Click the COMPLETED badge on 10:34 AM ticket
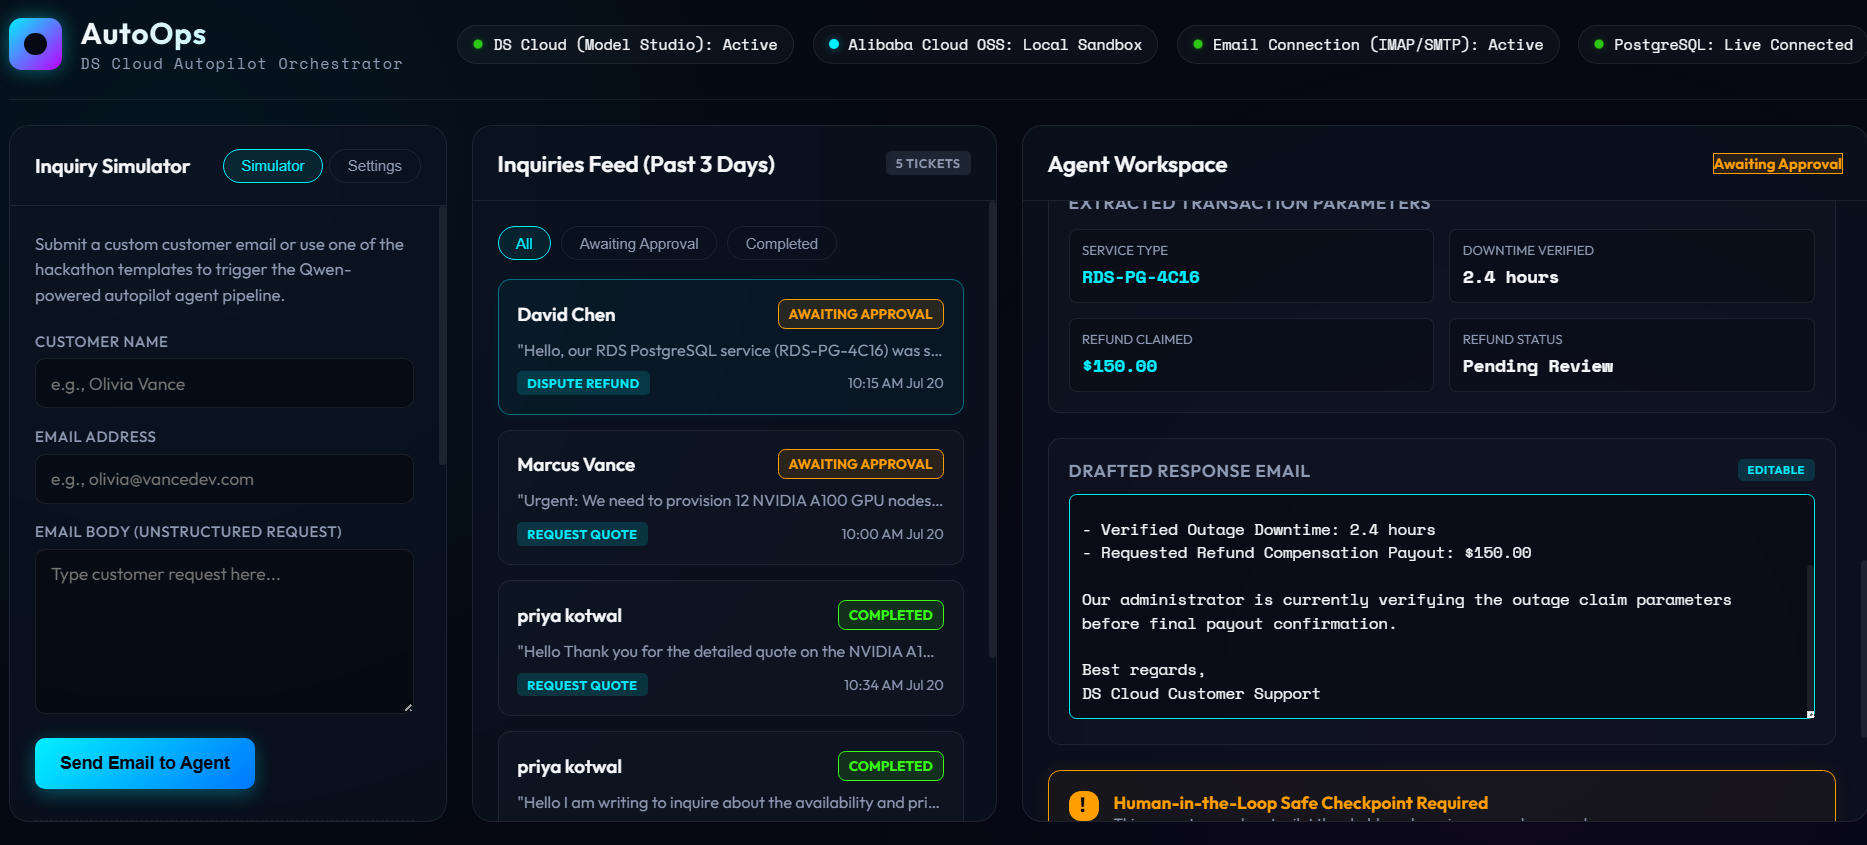Viewport: 1867px width, 845px height. click(890, 615)
